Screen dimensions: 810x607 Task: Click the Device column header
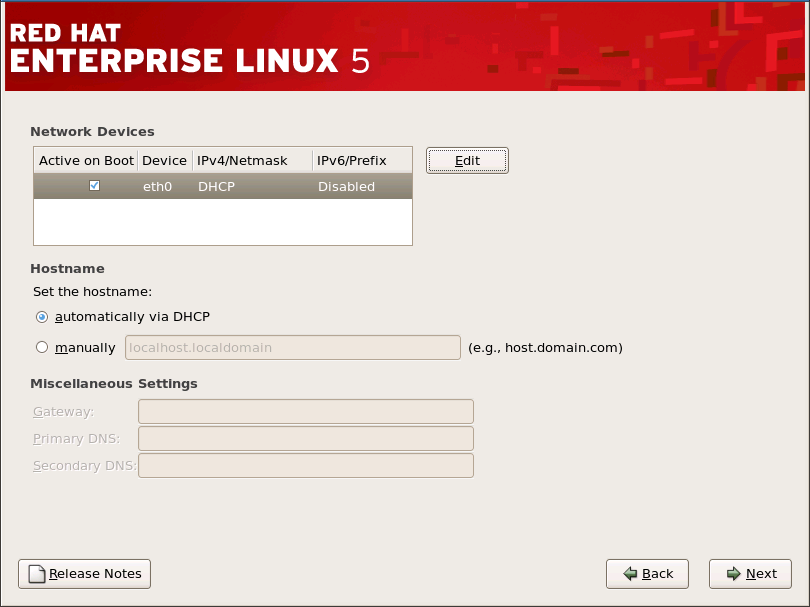coord(163,160)
